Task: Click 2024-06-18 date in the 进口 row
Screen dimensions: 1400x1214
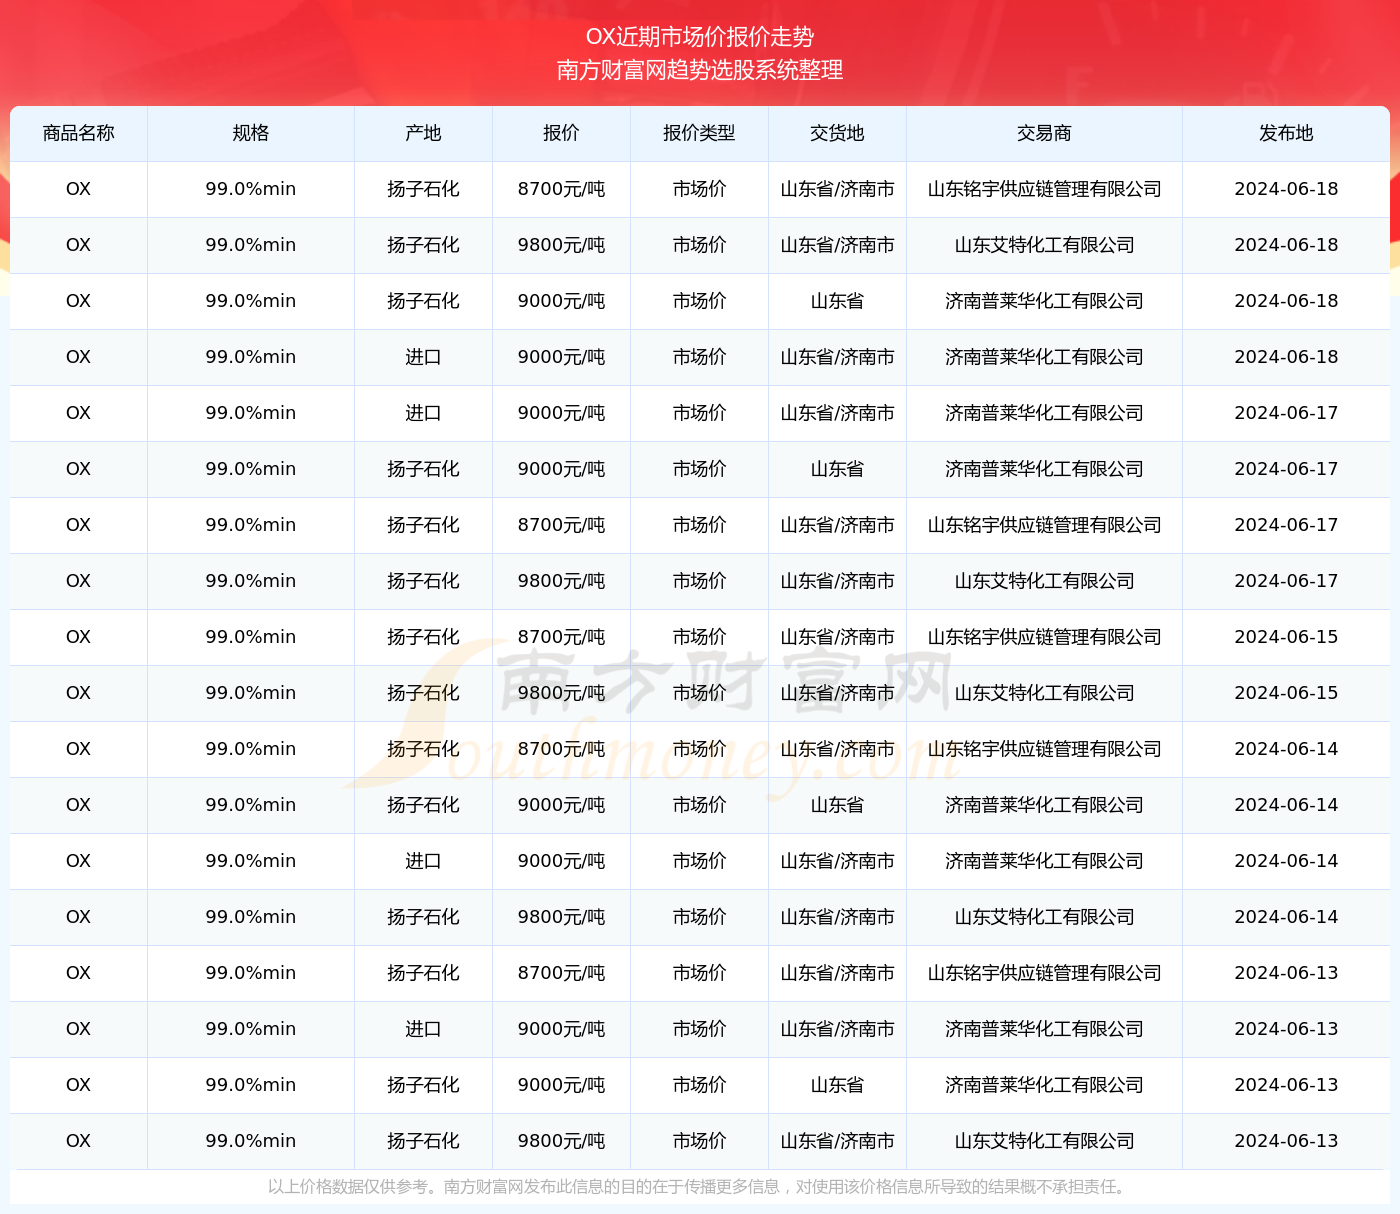Action: coord(1286,357)
